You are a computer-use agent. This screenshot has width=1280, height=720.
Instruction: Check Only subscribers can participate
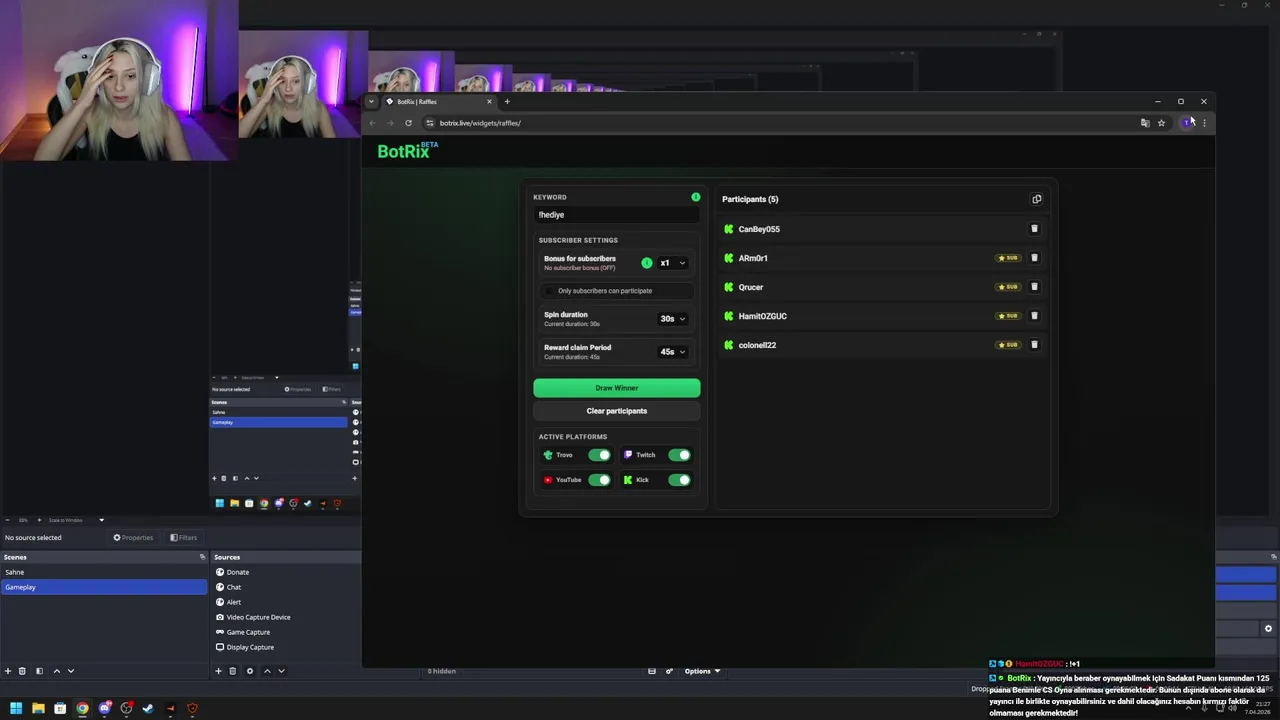(x=548, y=291)
